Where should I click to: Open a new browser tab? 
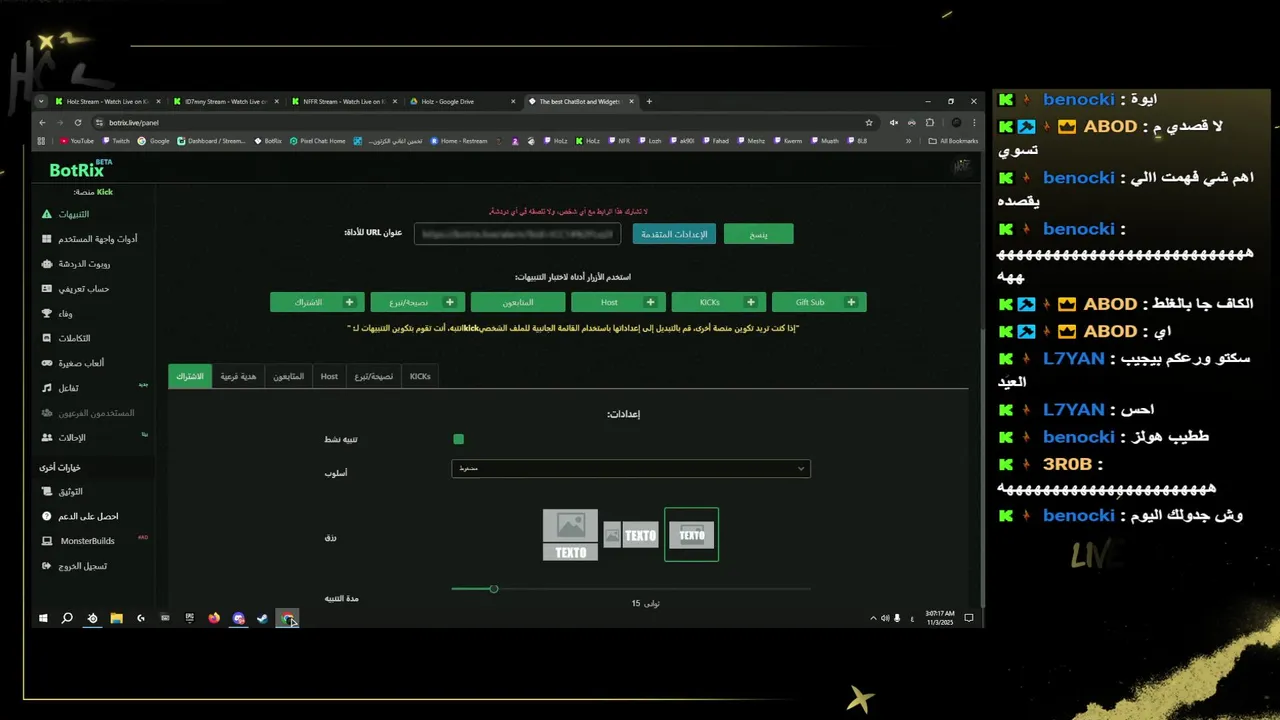coord(649,101)
